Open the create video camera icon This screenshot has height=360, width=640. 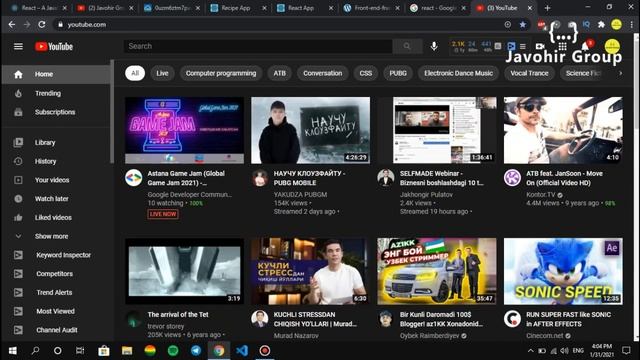[540, 46]
